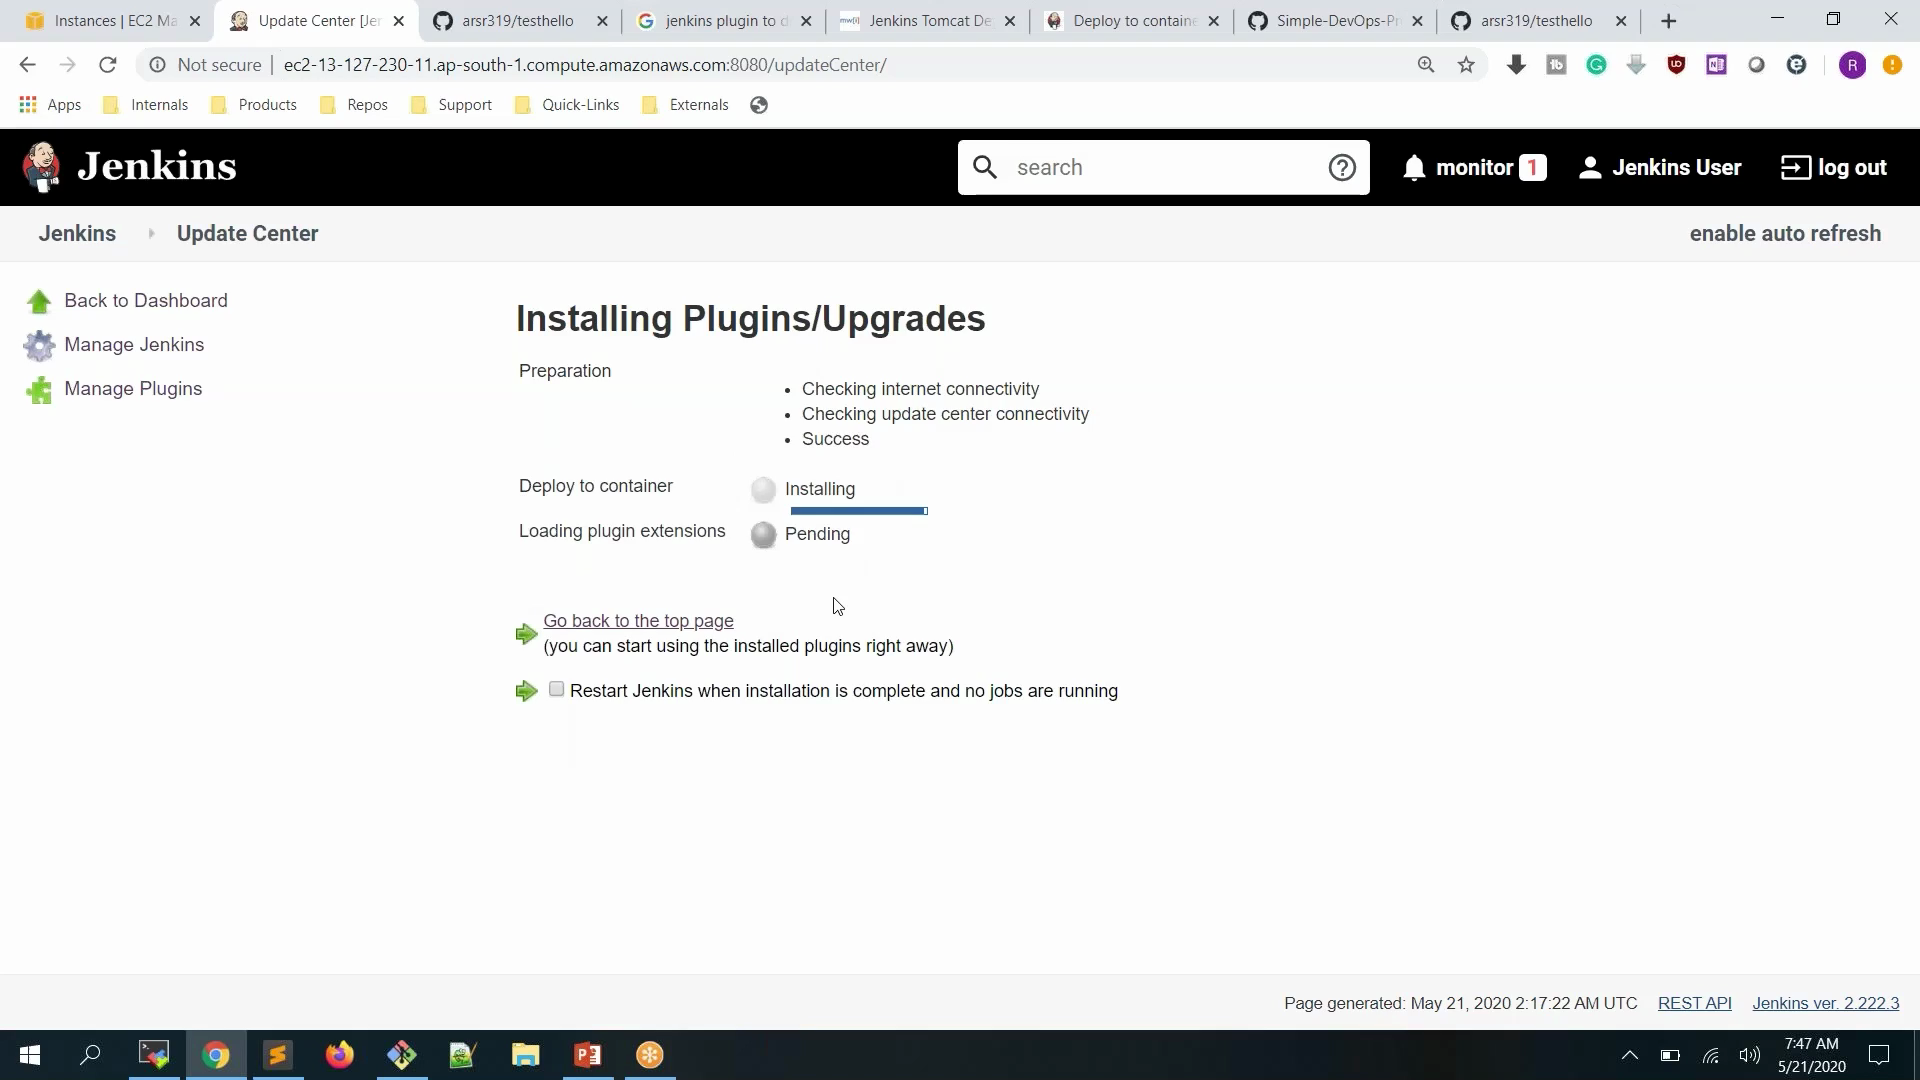Open a new browser tab
This screenshot has width=1920, height=1080.
point(1668,21)
